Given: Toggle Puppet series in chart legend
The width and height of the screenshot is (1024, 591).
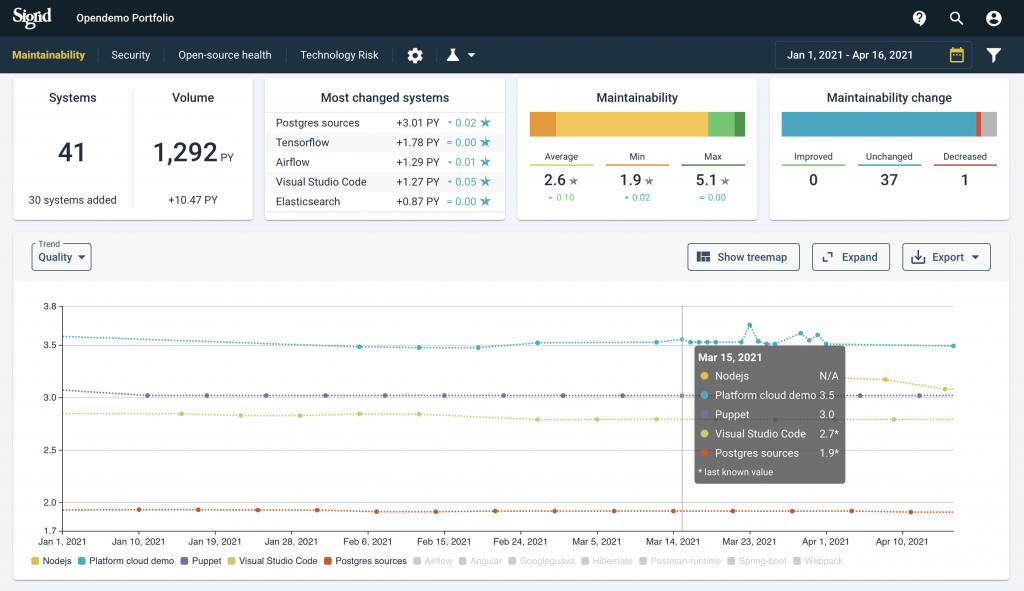Looking at the screenshot, I should pyautogui.click(x=201, y=561).
